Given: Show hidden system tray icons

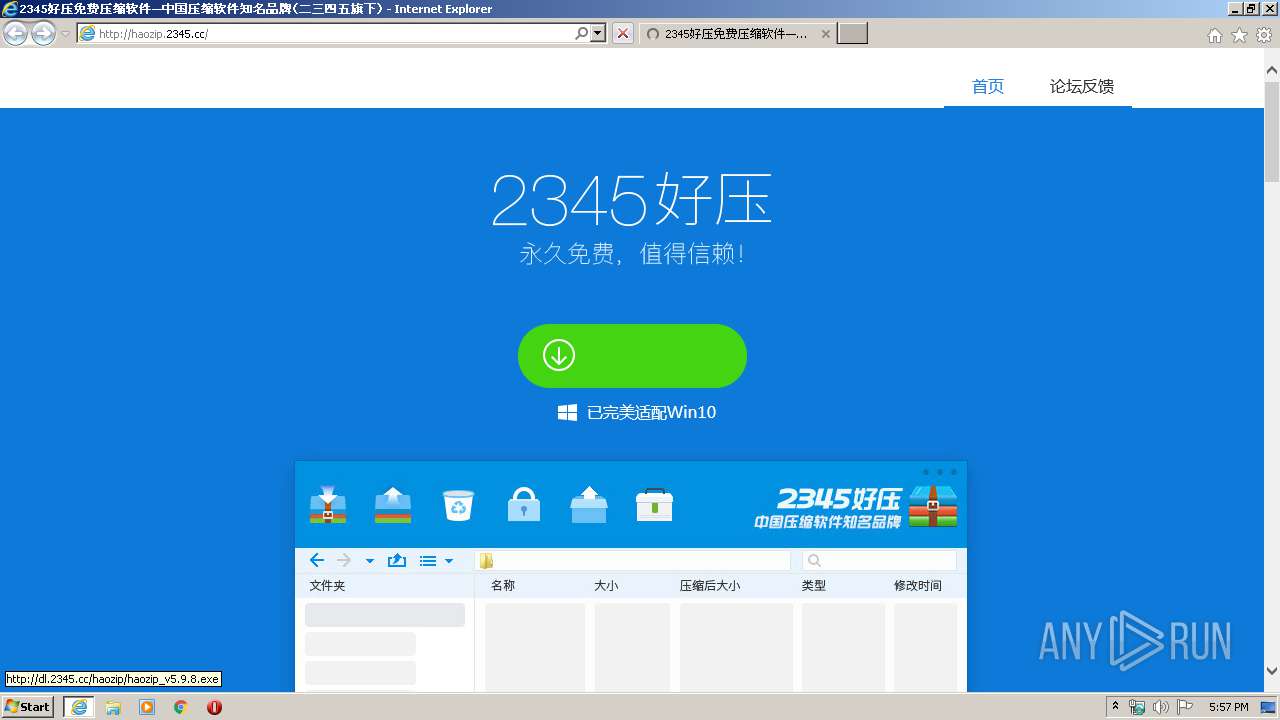Looking at the screenshot, I should click(x=1116, y=707).
